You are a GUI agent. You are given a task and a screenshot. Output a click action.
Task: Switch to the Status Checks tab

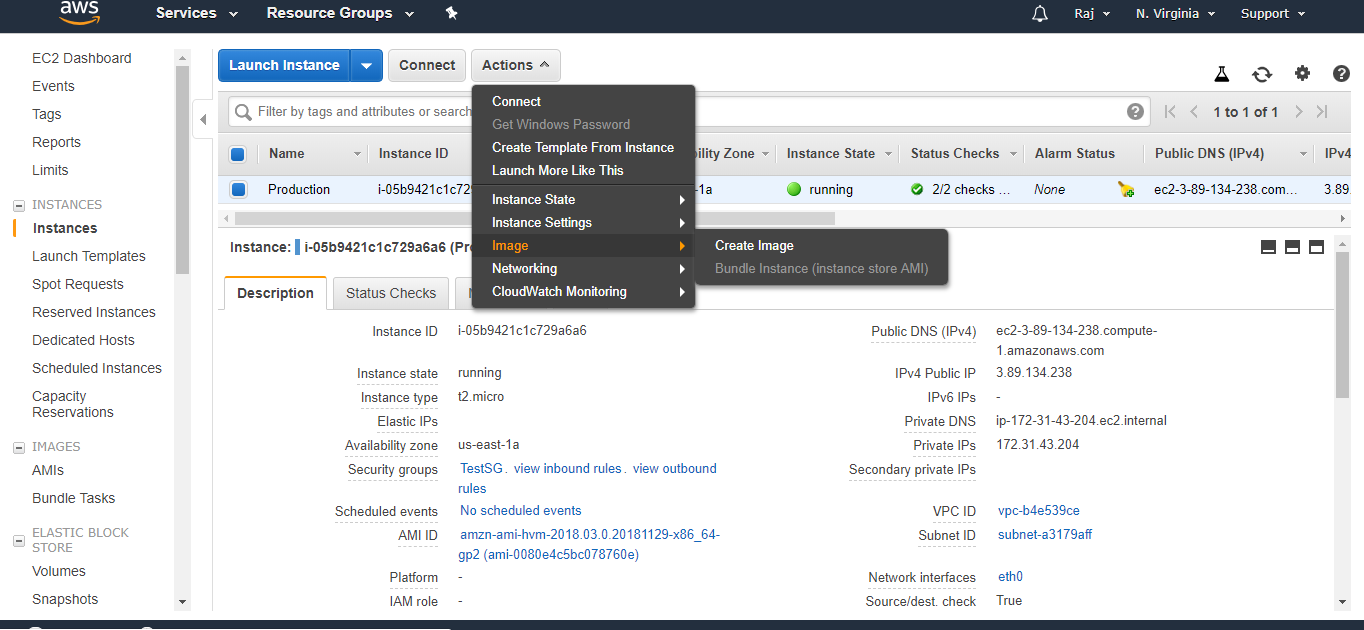pyautogui.click(x=390, y=293)
